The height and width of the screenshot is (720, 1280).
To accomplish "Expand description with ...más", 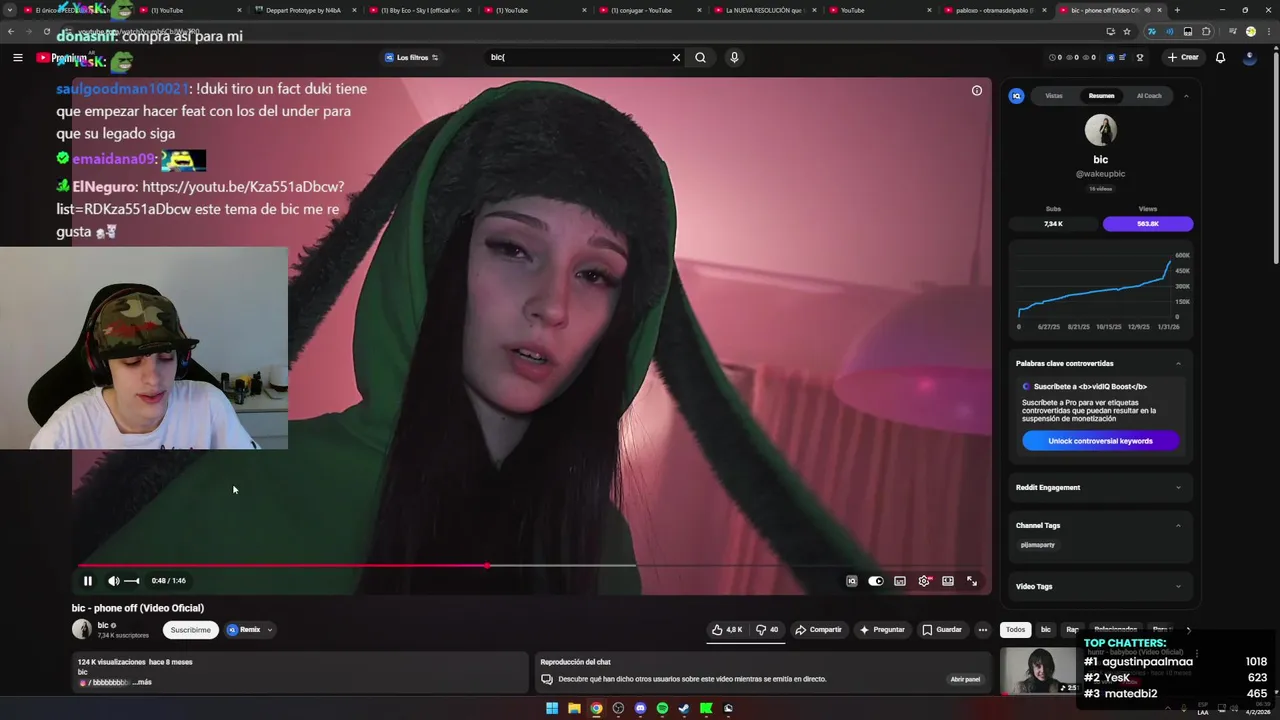I will (141, 682).
